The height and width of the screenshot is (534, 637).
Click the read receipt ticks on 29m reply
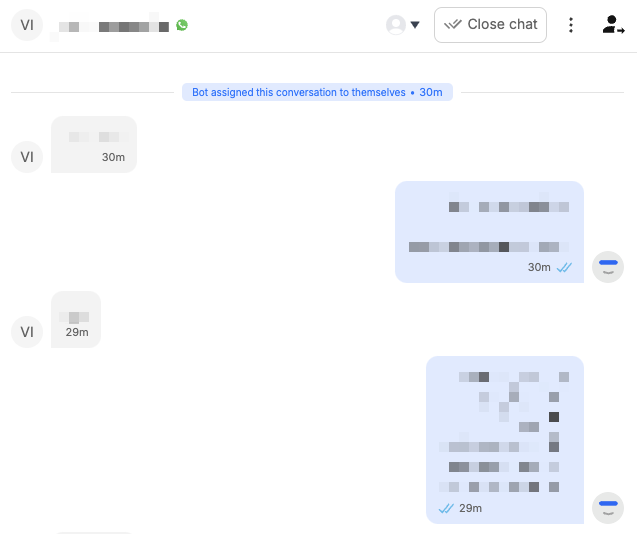tap(446, 508)
